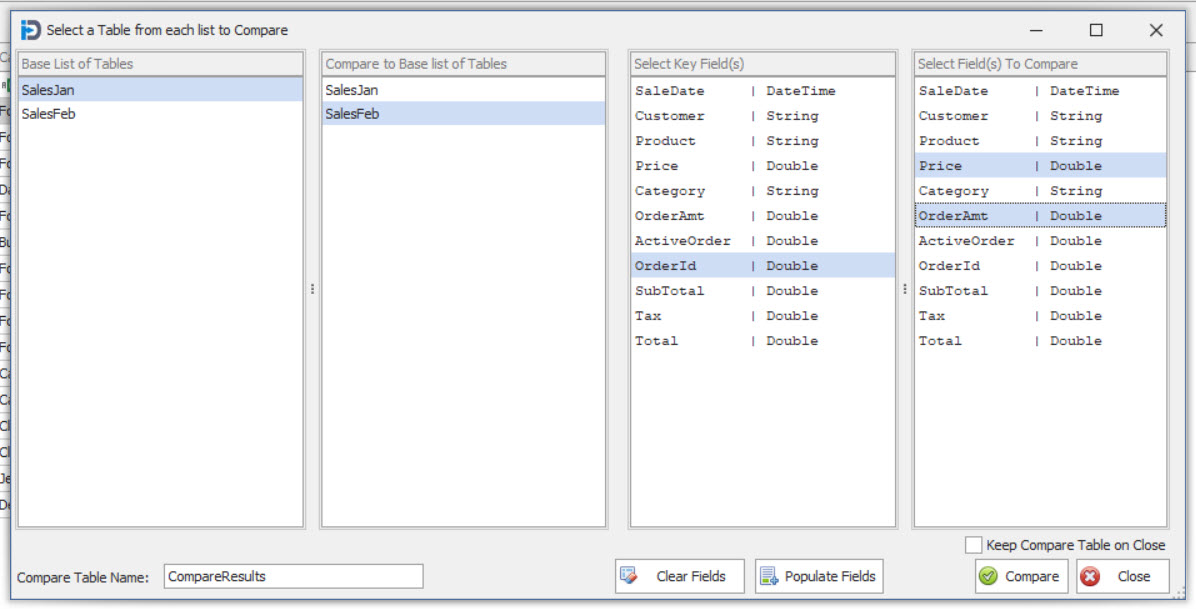Click the green checkmark Compare icon
This screenshot has width=1196, height=609.
tap(988, 577)
